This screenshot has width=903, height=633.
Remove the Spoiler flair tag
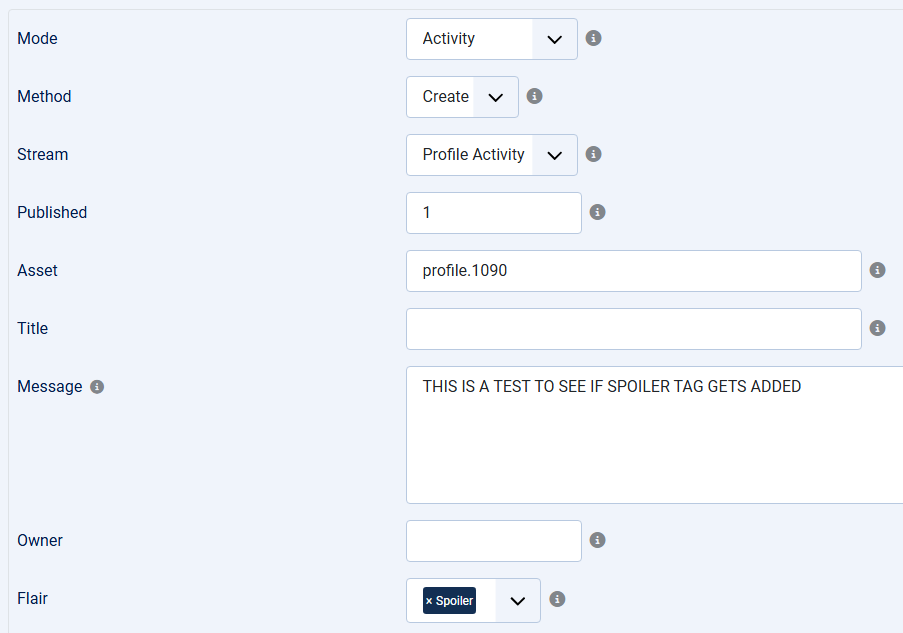click(x=429, y=601)
